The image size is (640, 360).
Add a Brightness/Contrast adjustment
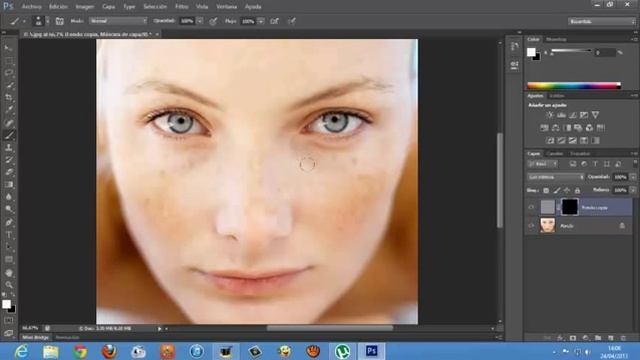550,115
